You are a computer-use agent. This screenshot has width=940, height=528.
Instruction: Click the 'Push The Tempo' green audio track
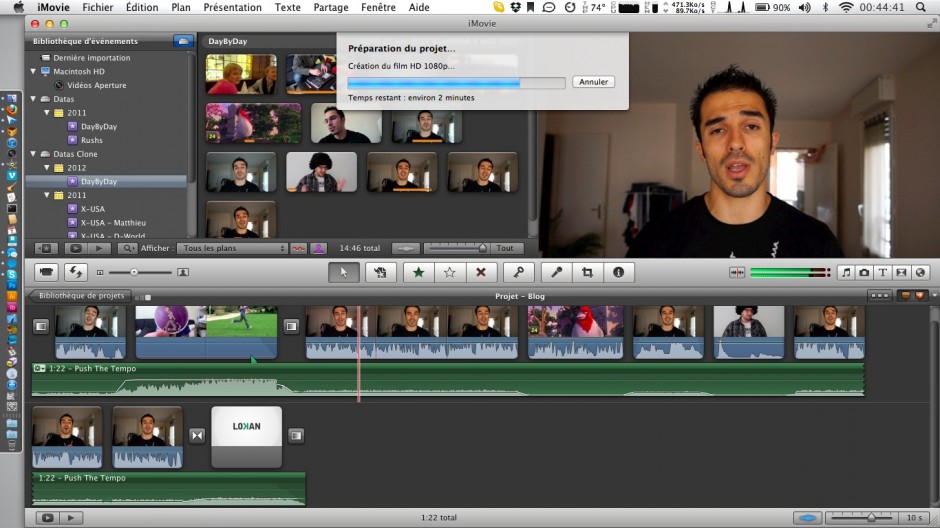(448, 379)
